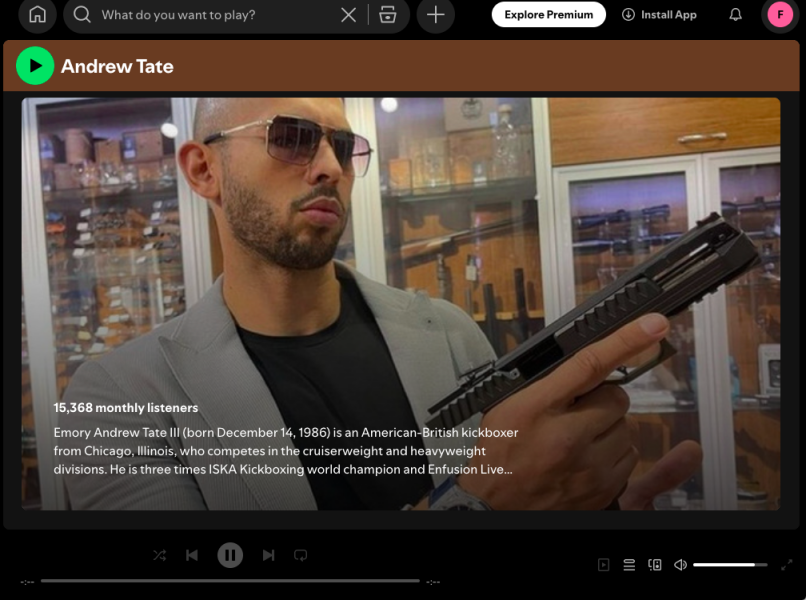Screen dimensions: 806x600
Task: Go to Home via house icon
Action: (38, 15)
